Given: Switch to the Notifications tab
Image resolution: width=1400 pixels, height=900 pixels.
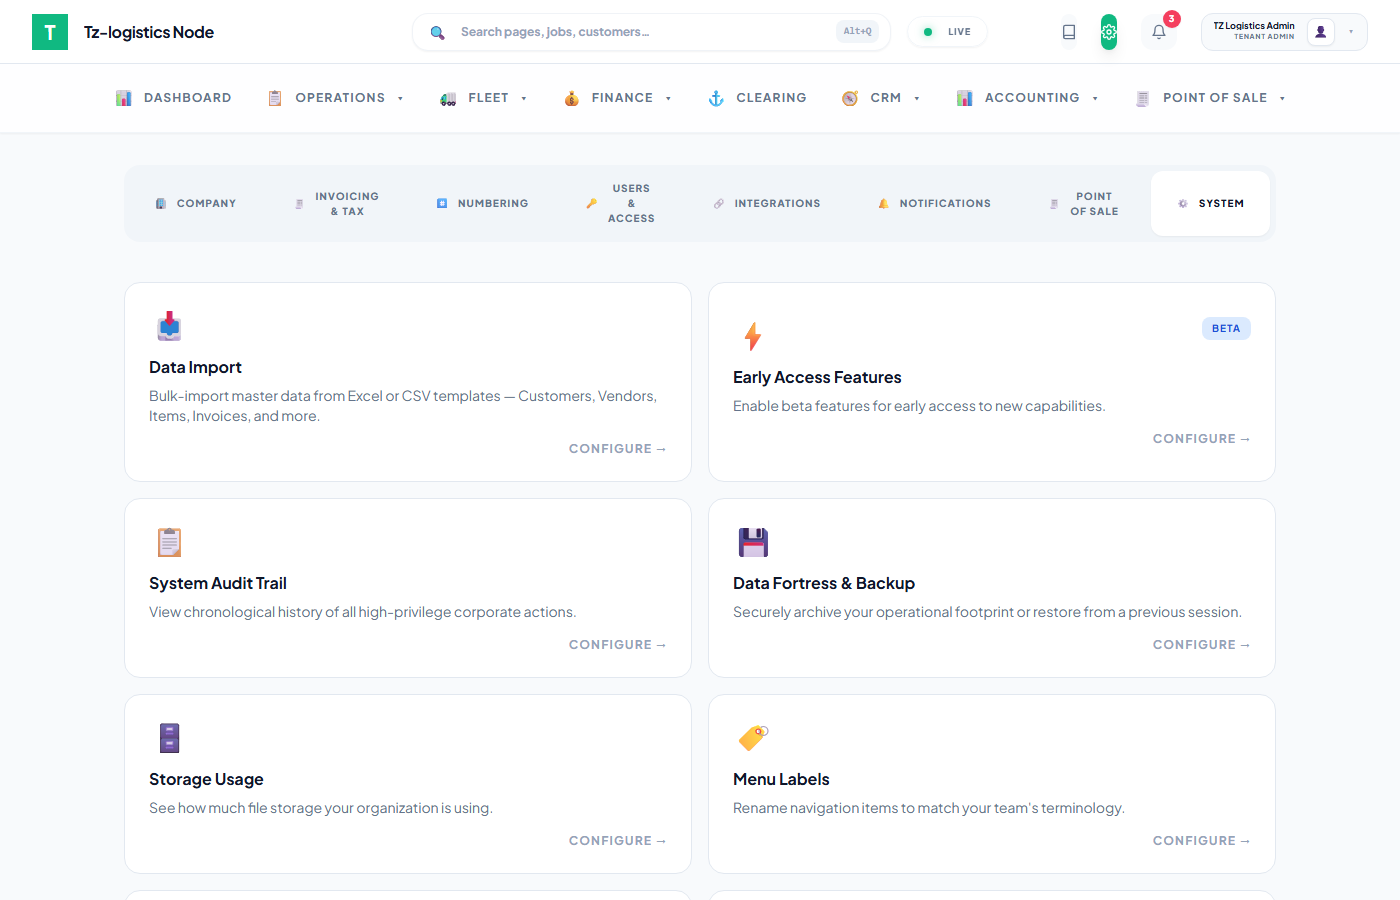Looking at the screenshot, I should pos(935,203).
